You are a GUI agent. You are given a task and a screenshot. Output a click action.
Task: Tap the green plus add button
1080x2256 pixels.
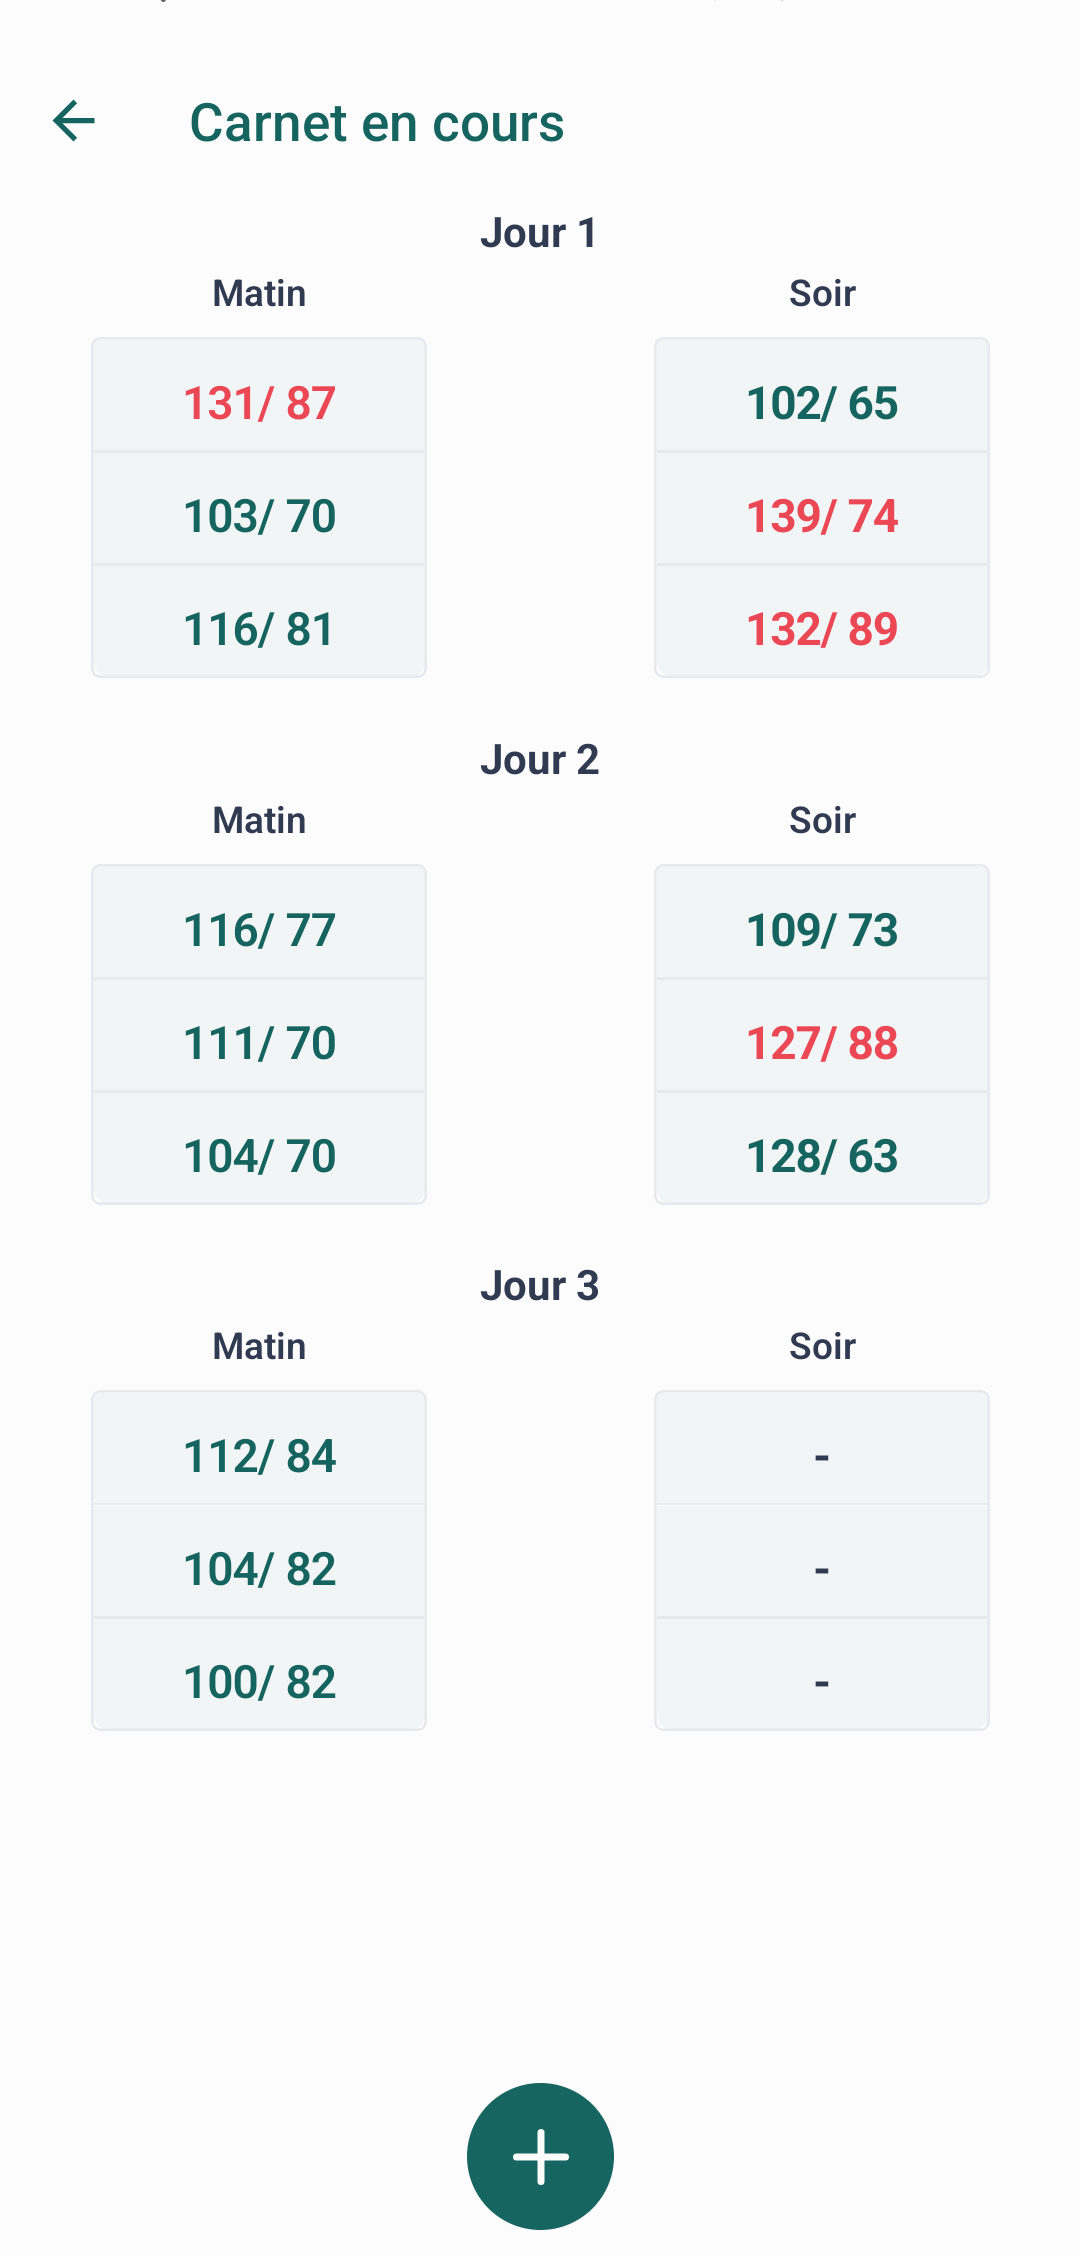(x=540, y=2156)
